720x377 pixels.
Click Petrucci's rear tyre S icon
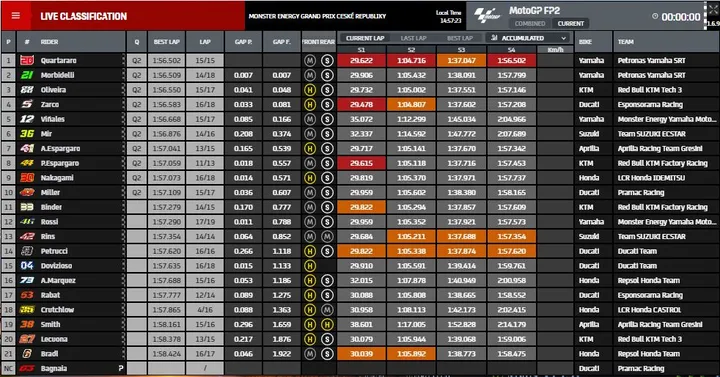[x=327, y=251]
